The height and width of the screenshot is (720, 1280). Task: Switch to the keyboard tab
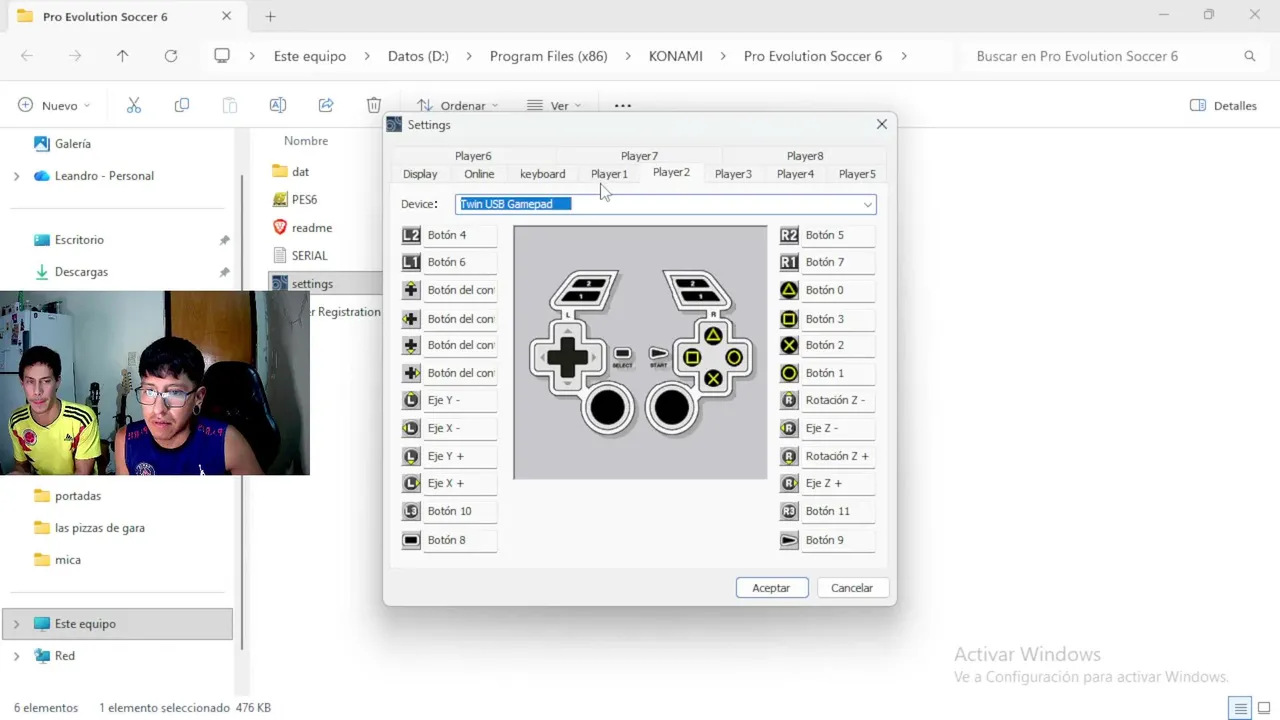tap(543, 174)
